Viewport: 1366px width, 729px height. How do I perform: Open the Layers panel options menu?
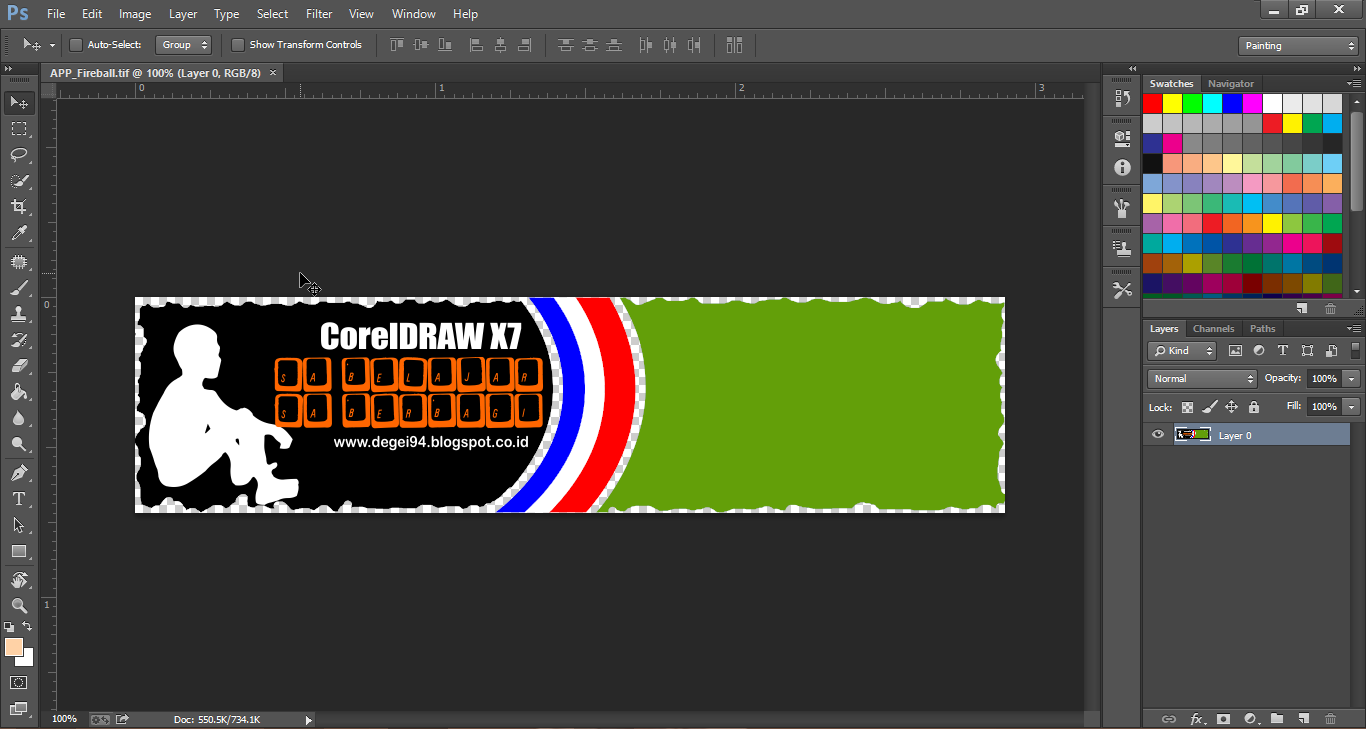click(1354, 328)
